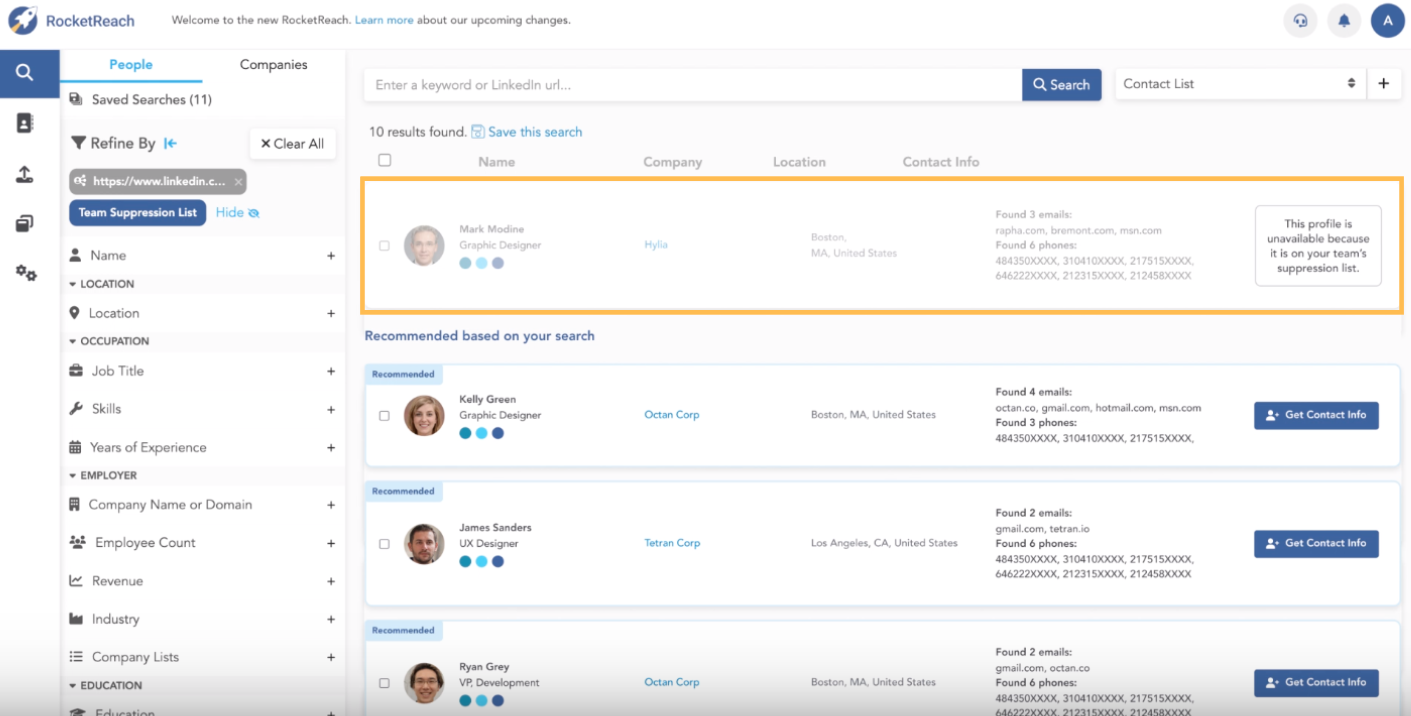Toggle Hide suppression list eye link

237,212
